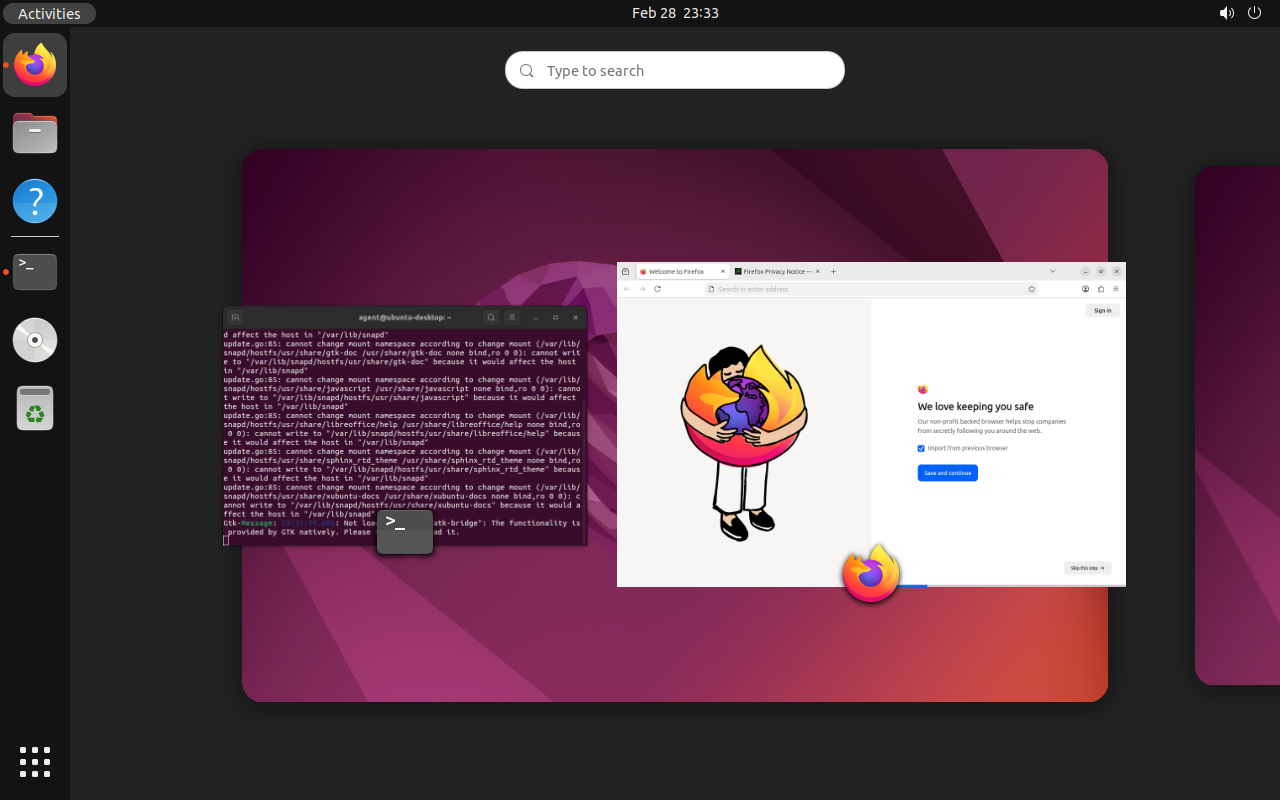Uncheck Import from previous browser
The width and height of the screenshot is (1280, 800).
(921, 448)
